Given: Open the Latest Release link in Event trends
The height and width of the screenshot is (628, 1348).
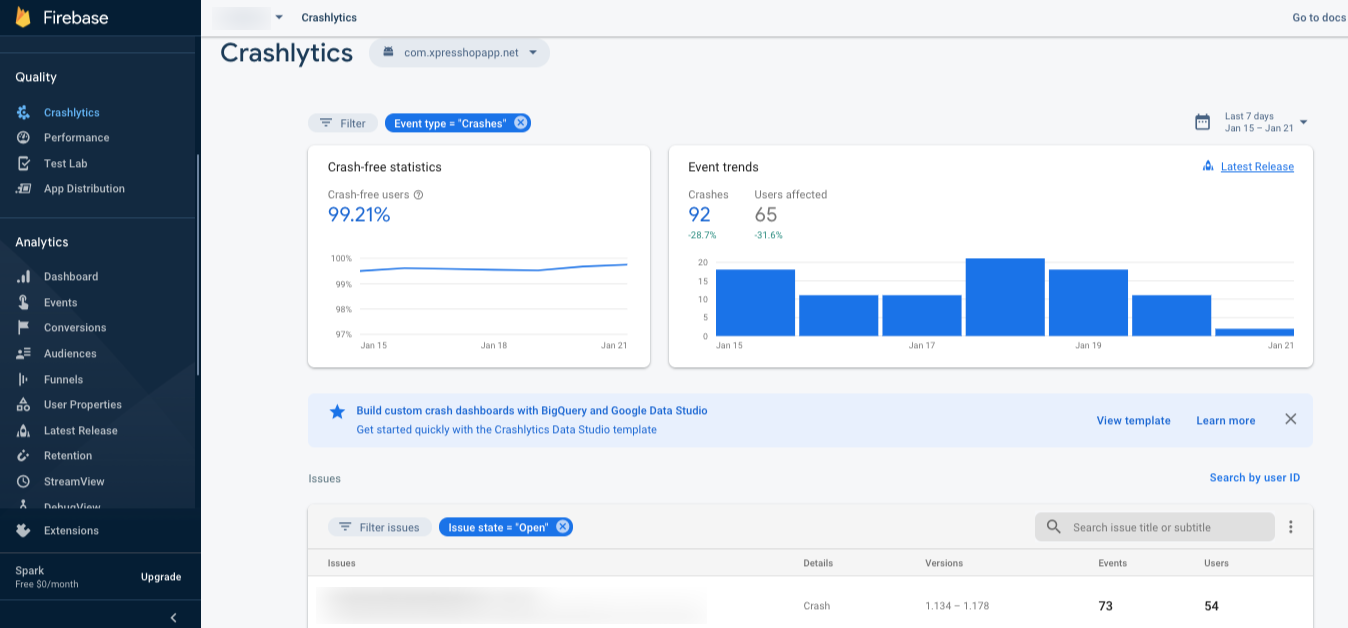Looking at the screenshot, I should coord(1257,167).
